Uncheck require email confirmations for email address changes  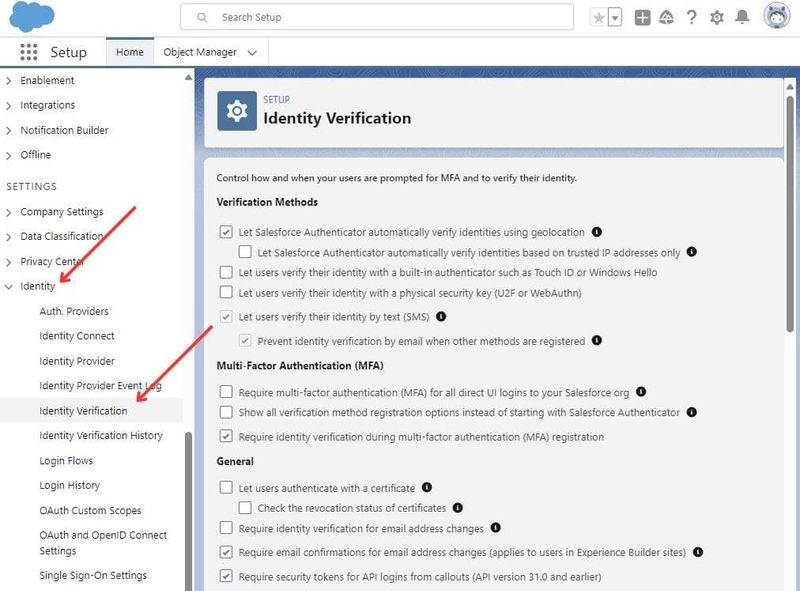click(226, 552)
